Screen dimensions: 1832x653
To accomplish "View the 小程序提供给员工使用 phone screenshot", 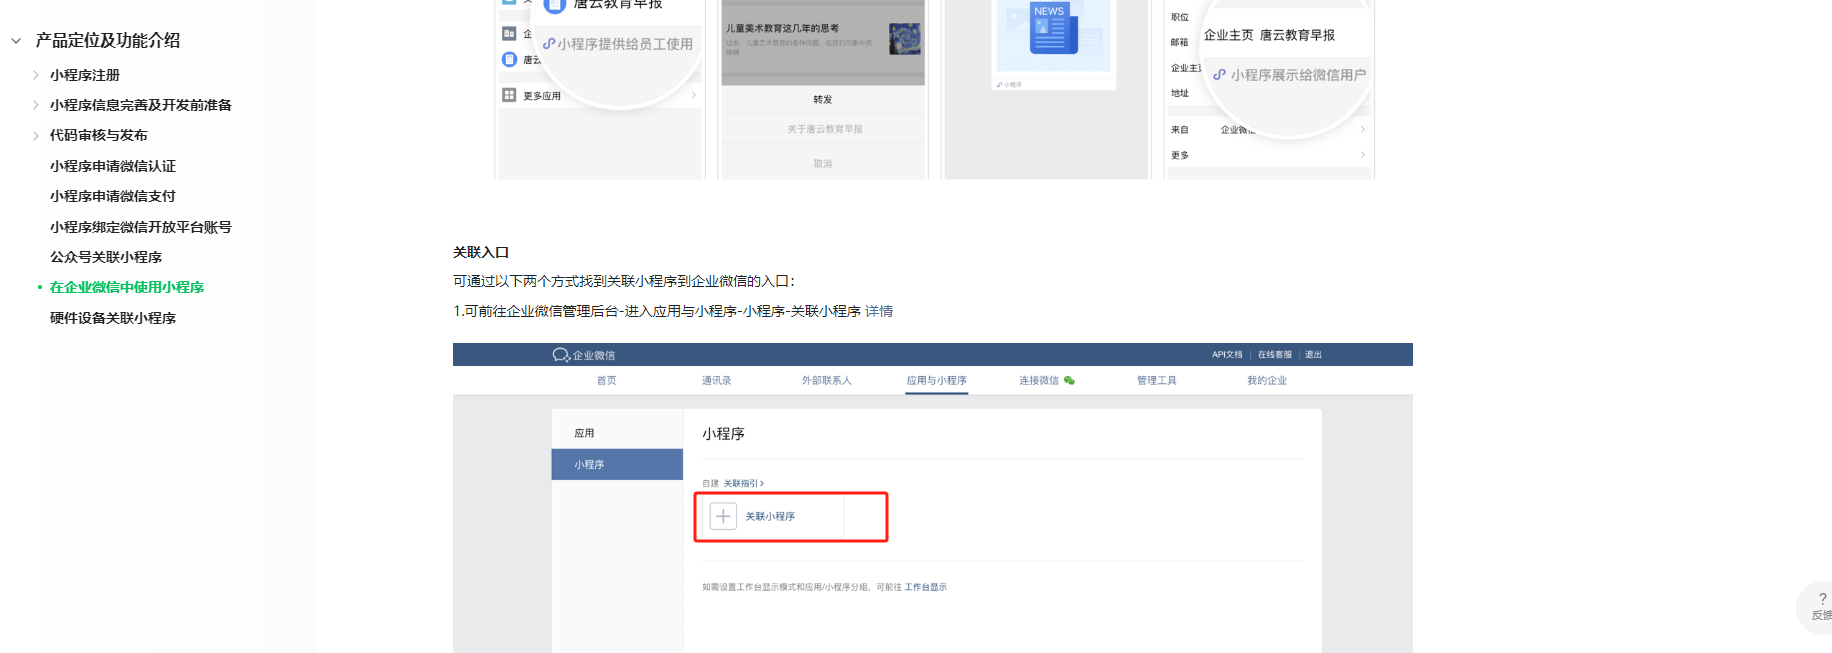I will [x=600, y=90].
